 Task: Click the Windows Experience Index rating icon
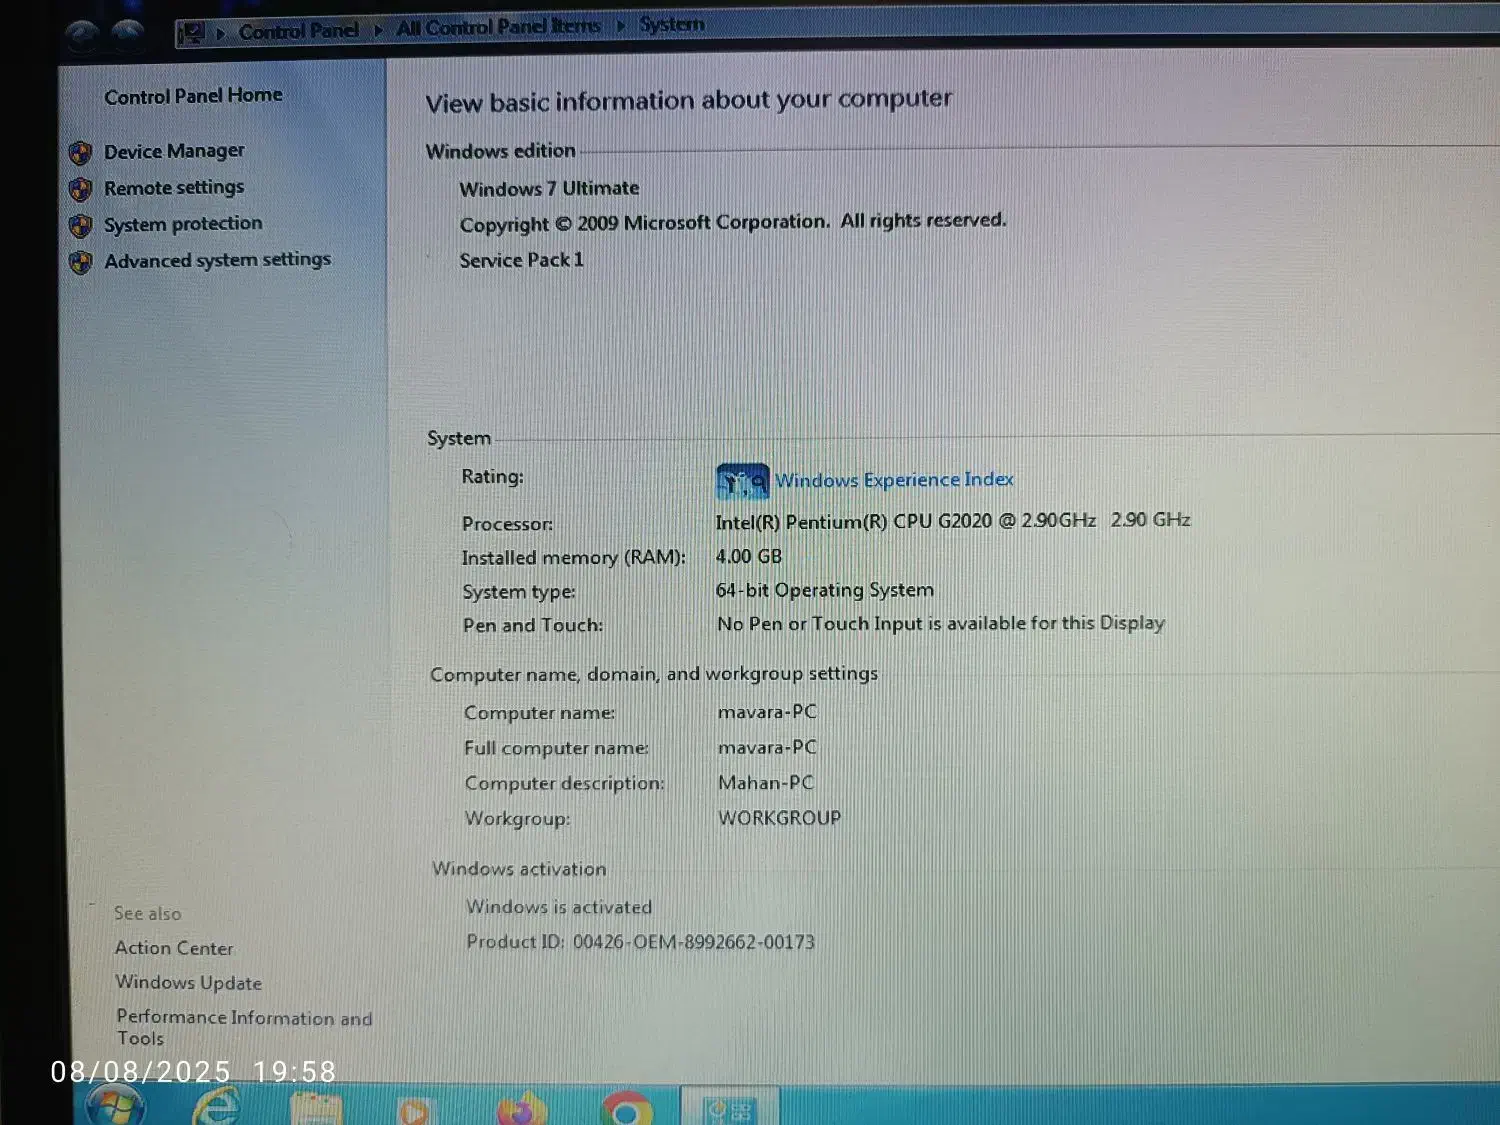(x=742, y=481)
